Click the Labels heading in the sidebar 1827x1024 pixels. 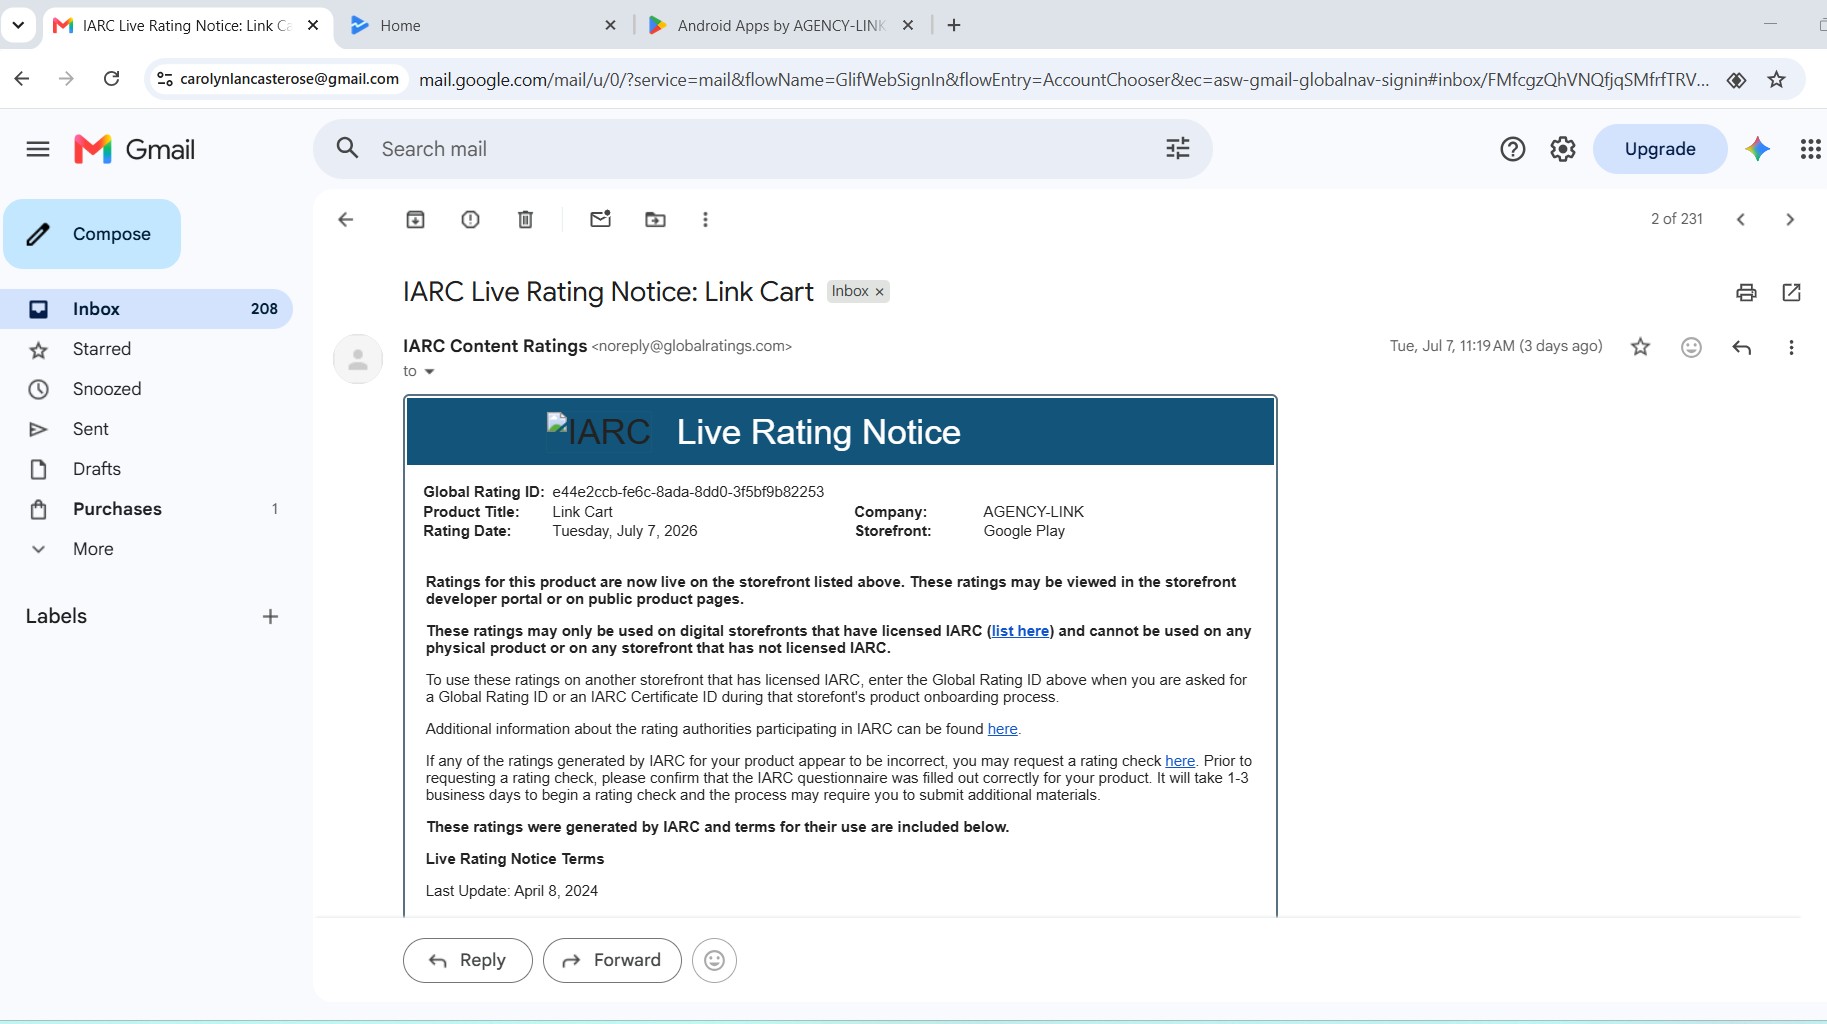(56, 616)
